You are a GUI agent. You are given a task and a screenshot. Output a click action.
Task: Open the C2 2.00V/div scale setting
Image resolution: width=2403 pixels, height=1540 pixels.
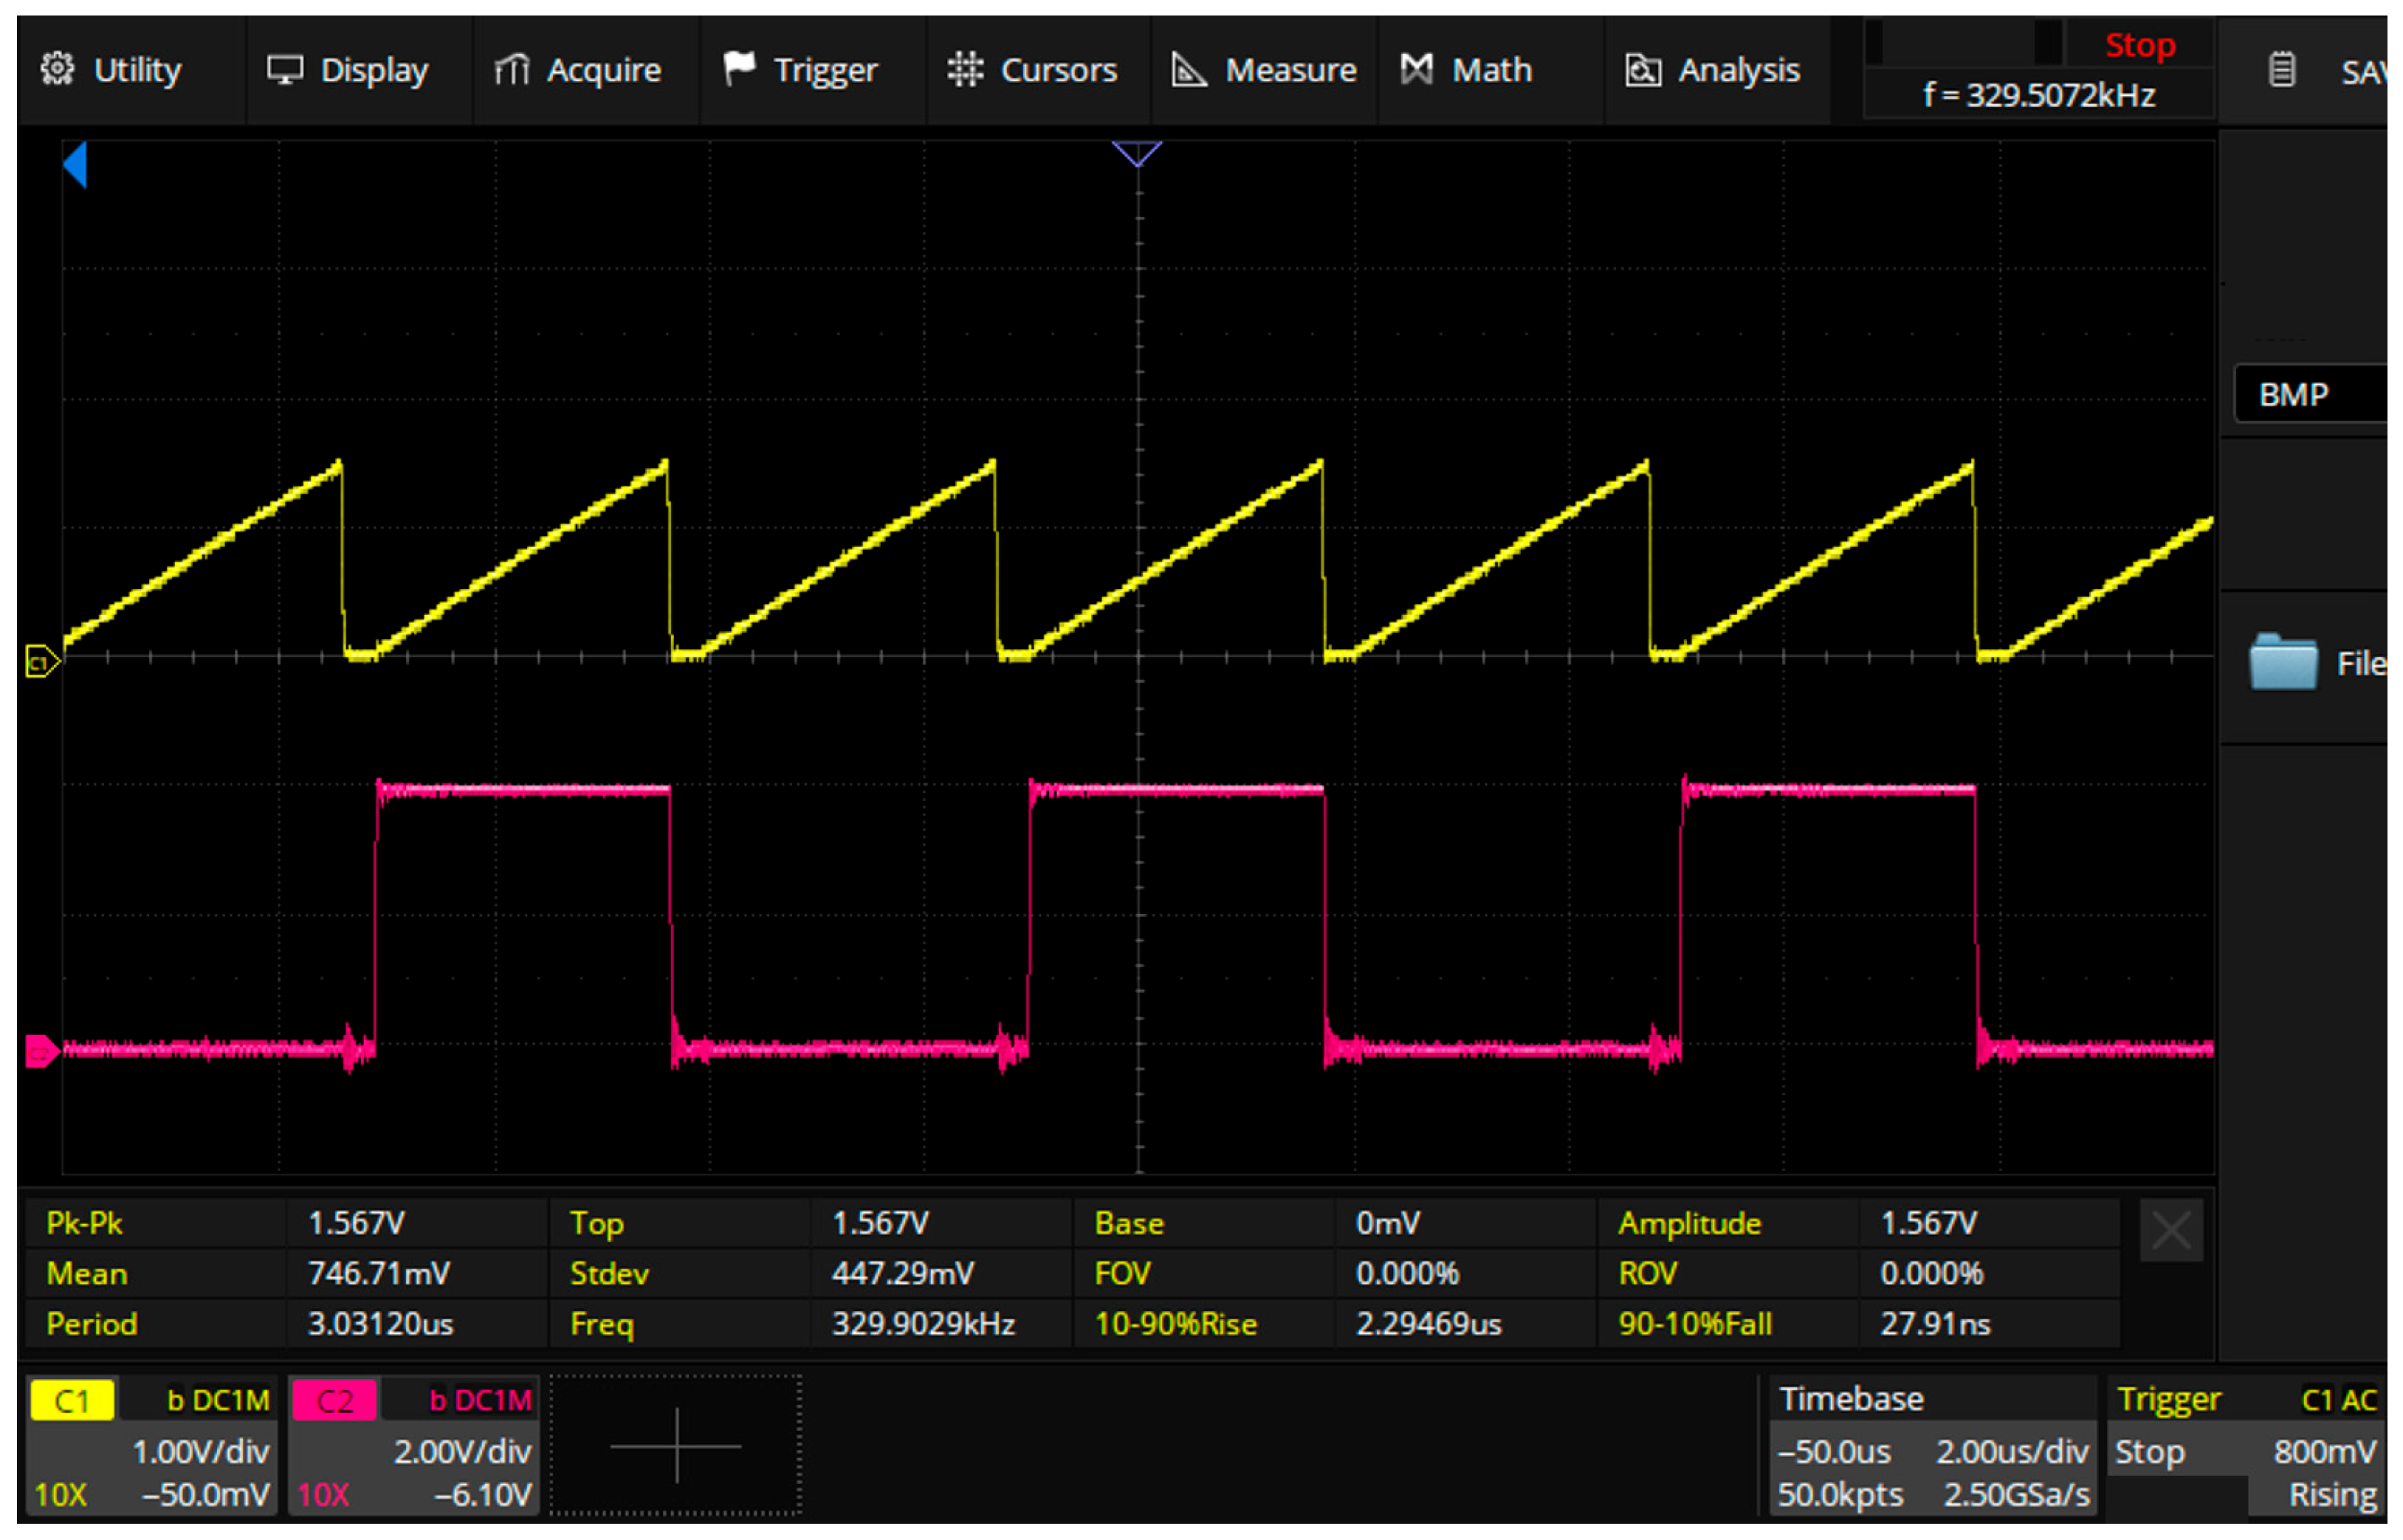[462, 1451]
